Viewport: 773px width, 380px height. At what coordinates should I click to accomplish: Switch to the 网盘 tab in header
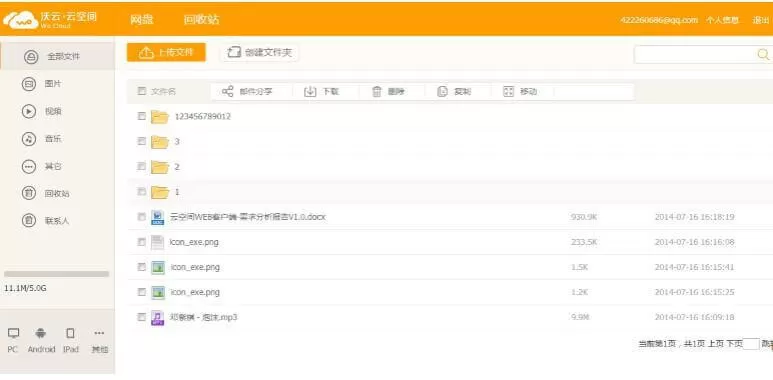pyautogui.click(x=141, y=20)
